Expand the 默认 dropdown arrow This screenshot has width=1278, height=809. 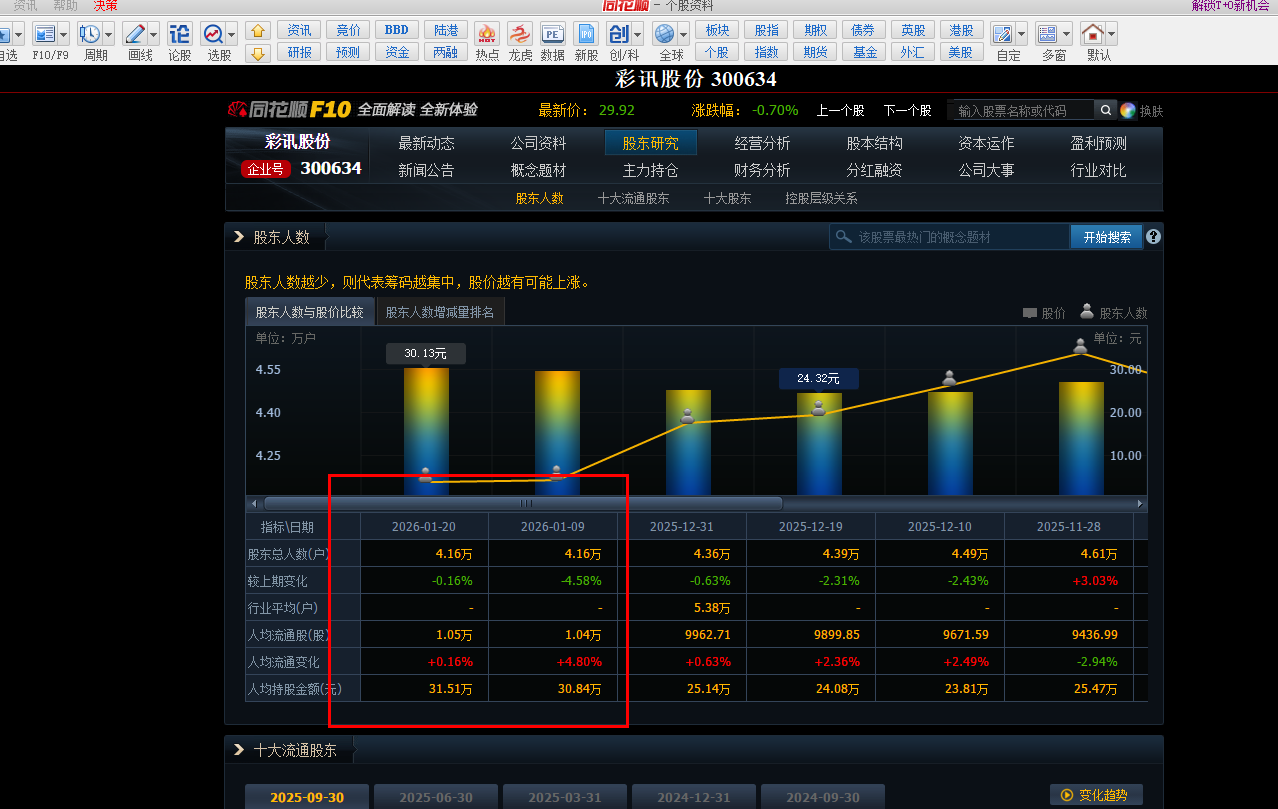[x=1111, y=34]
